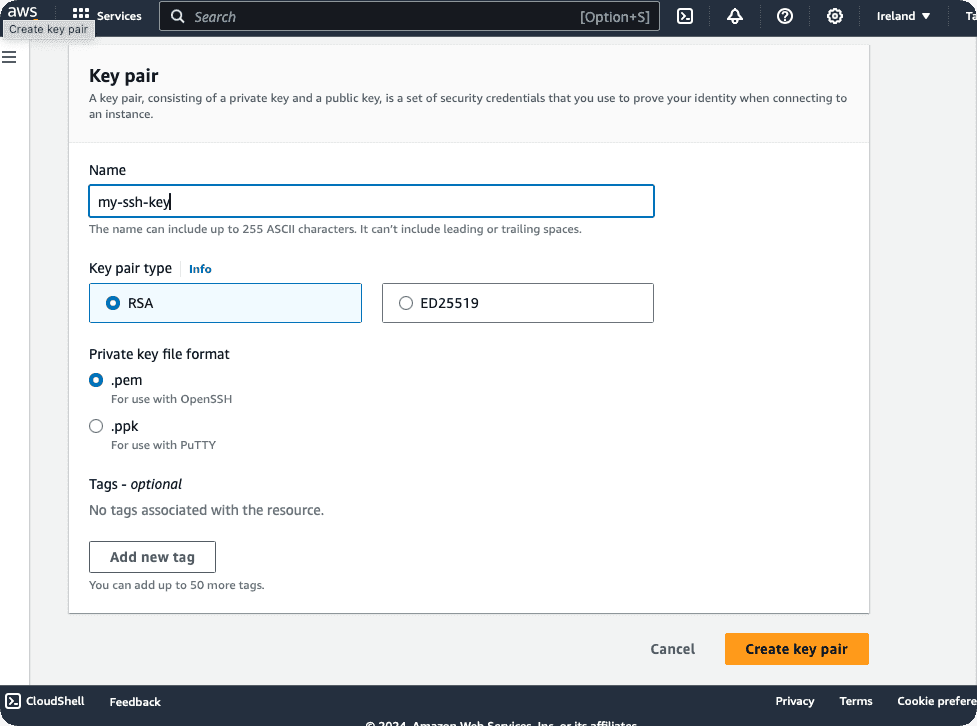Select the RSA key pair type

click(x=113, y=303)
